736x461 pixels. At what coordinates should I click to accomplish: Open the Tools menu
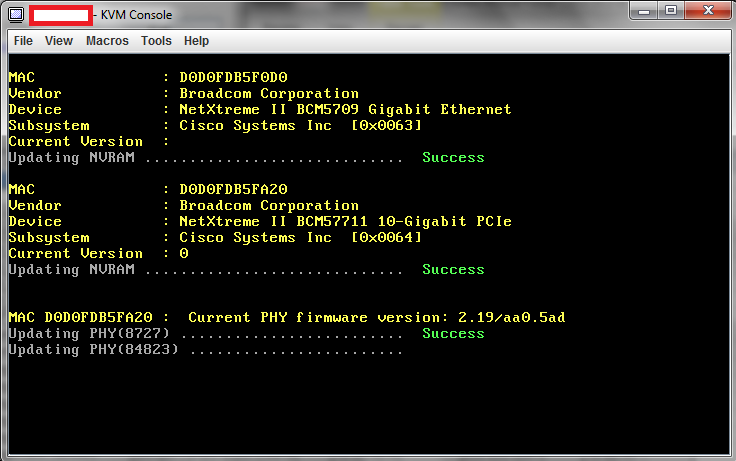pos(156,41)
